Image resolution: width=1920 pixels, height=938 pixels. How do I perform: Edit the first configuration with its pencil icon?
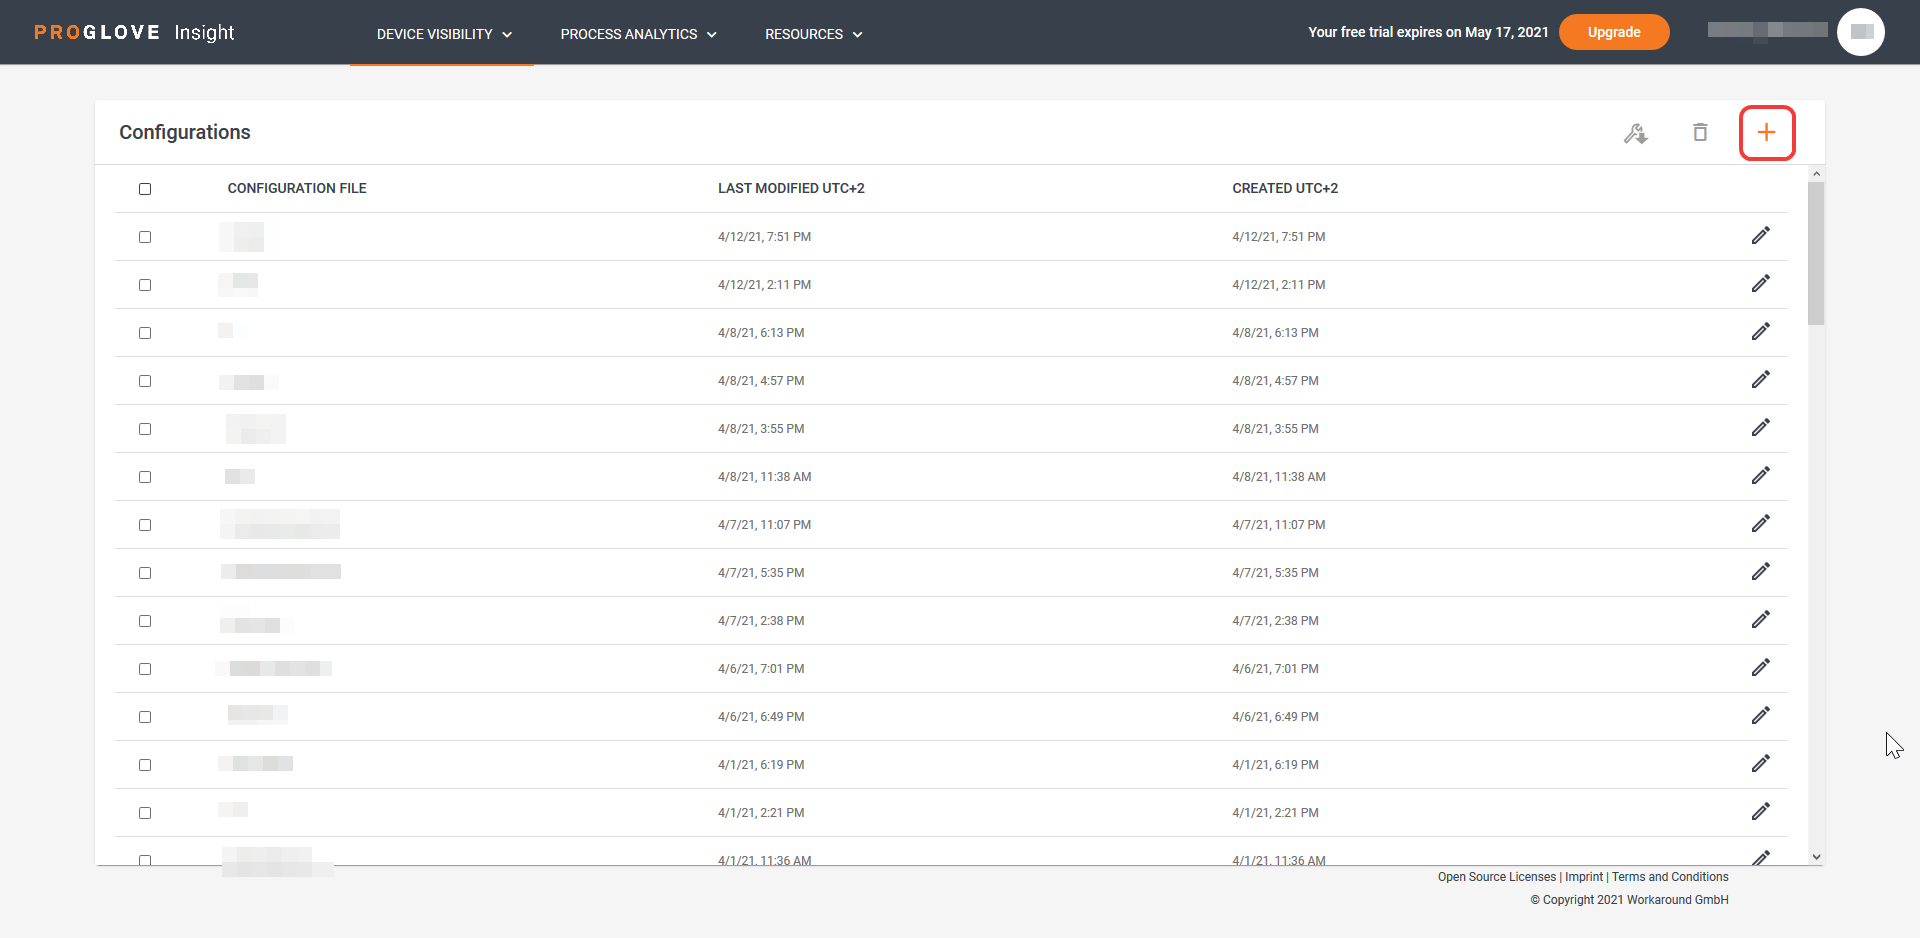pyautogui.click(x=1761, y=236)
